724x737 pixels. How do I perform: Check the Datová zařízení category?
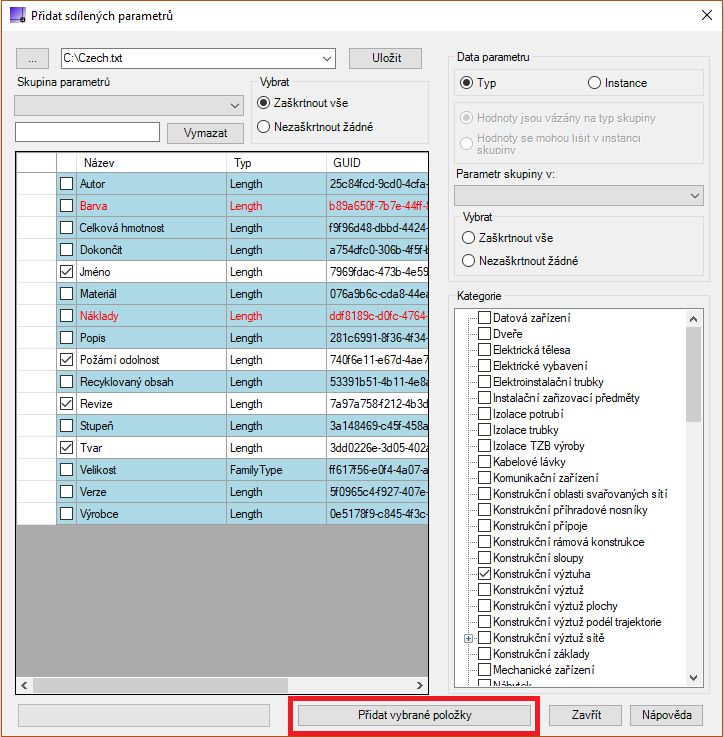click(484, 318)
